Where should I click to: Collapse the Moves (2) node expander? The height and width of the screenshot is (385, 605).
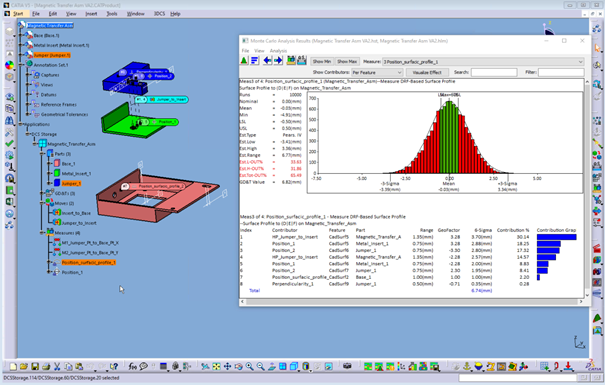(x=42, y=203)
